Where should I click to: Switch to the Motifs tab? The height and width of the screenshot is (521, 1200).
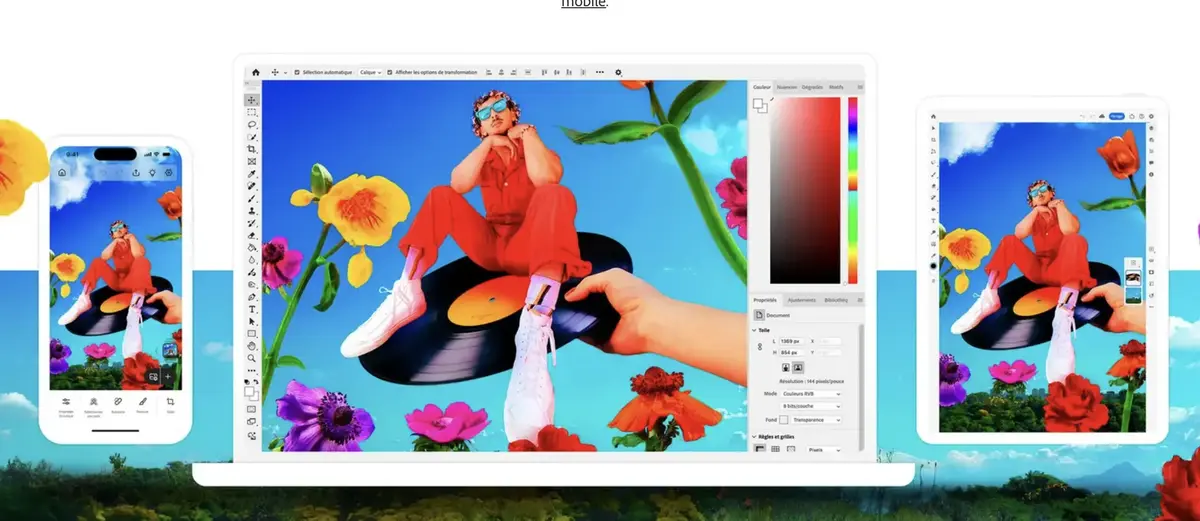pos(836,87)
